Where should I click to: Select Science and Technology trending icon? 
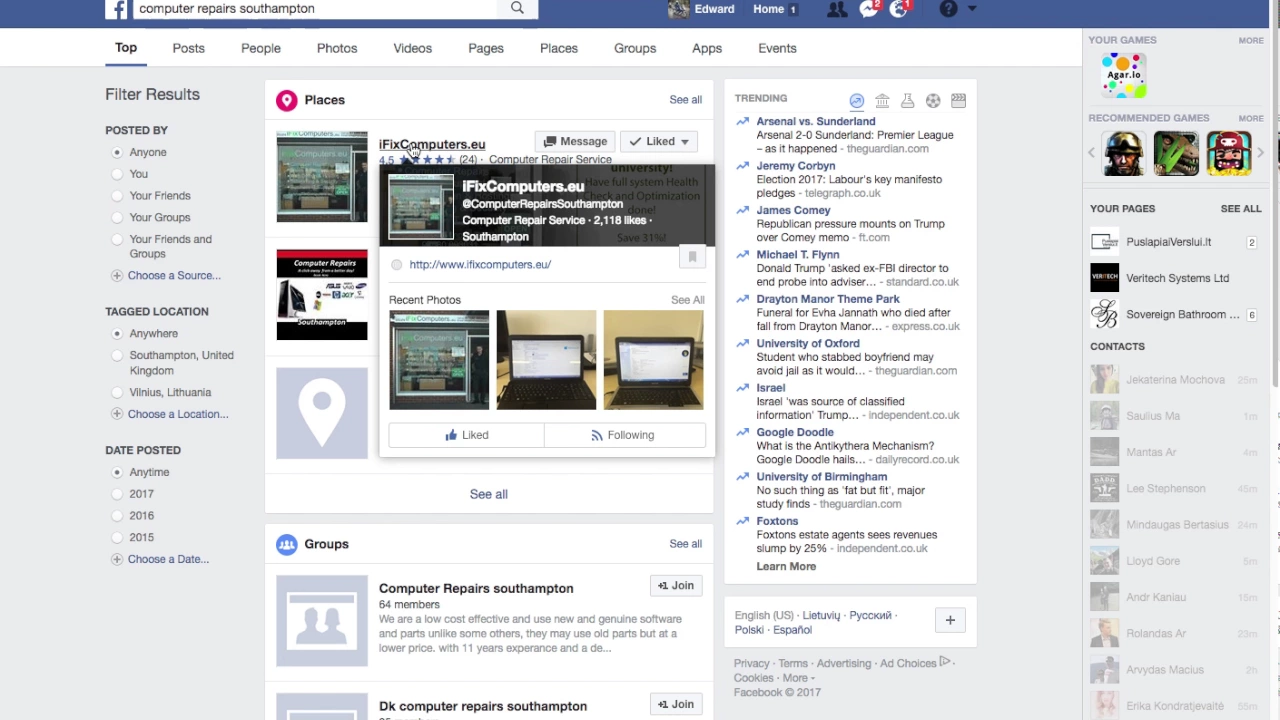pos(907,100)
